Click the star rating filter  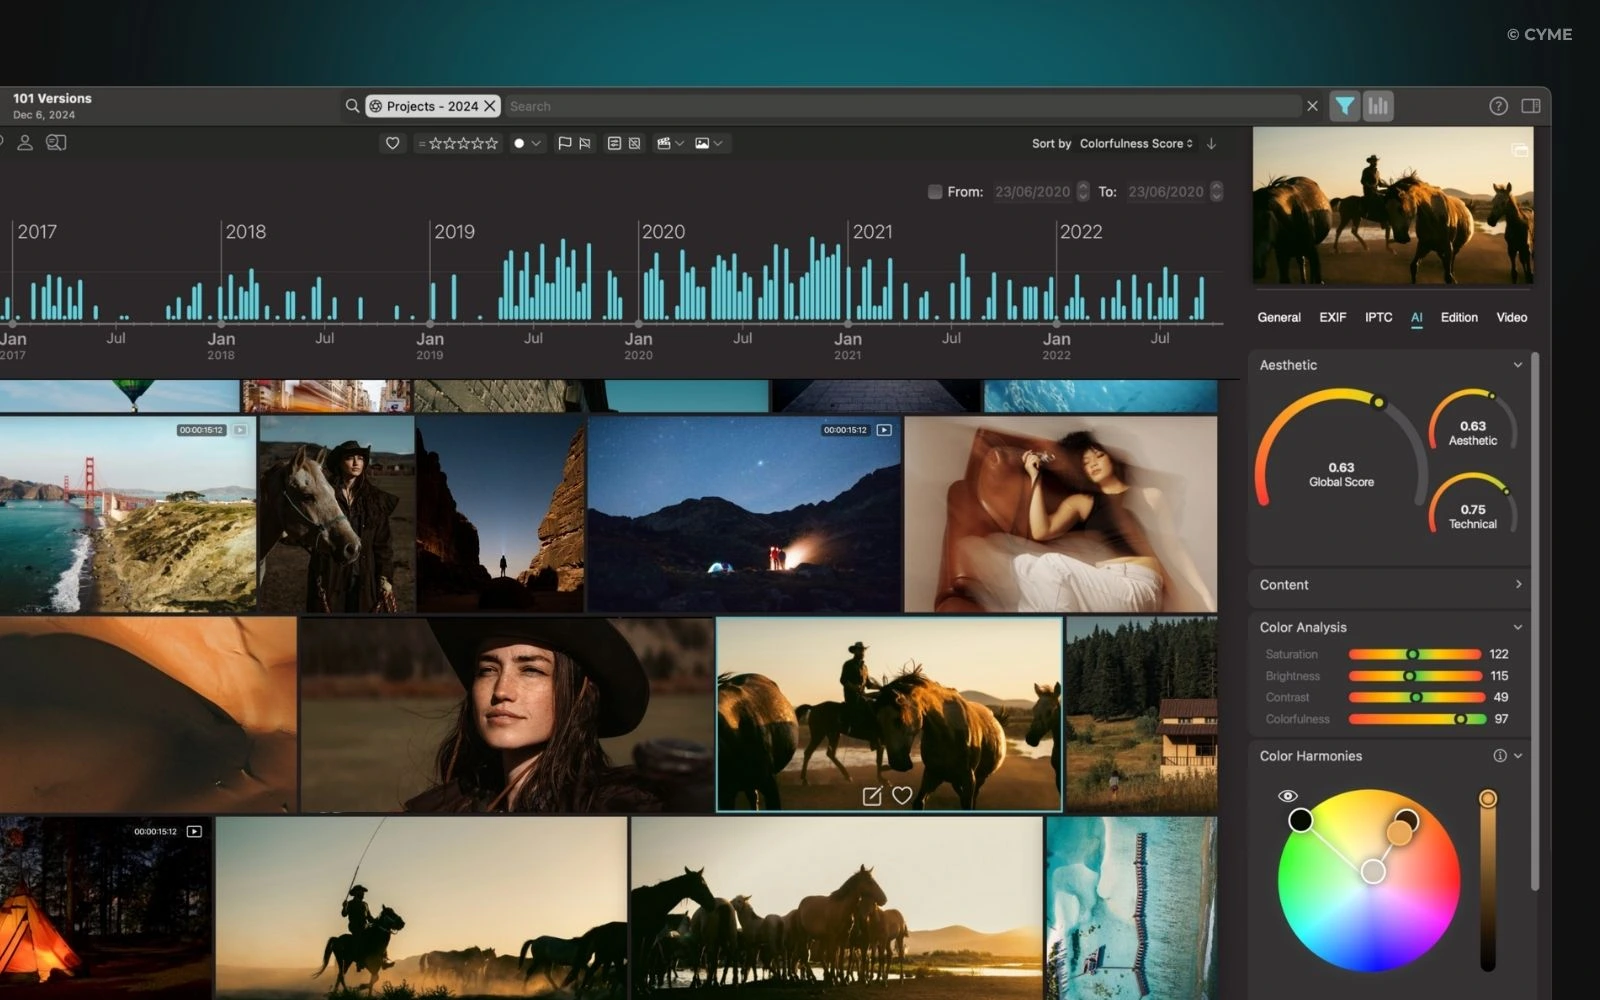(x=458, y=143)
